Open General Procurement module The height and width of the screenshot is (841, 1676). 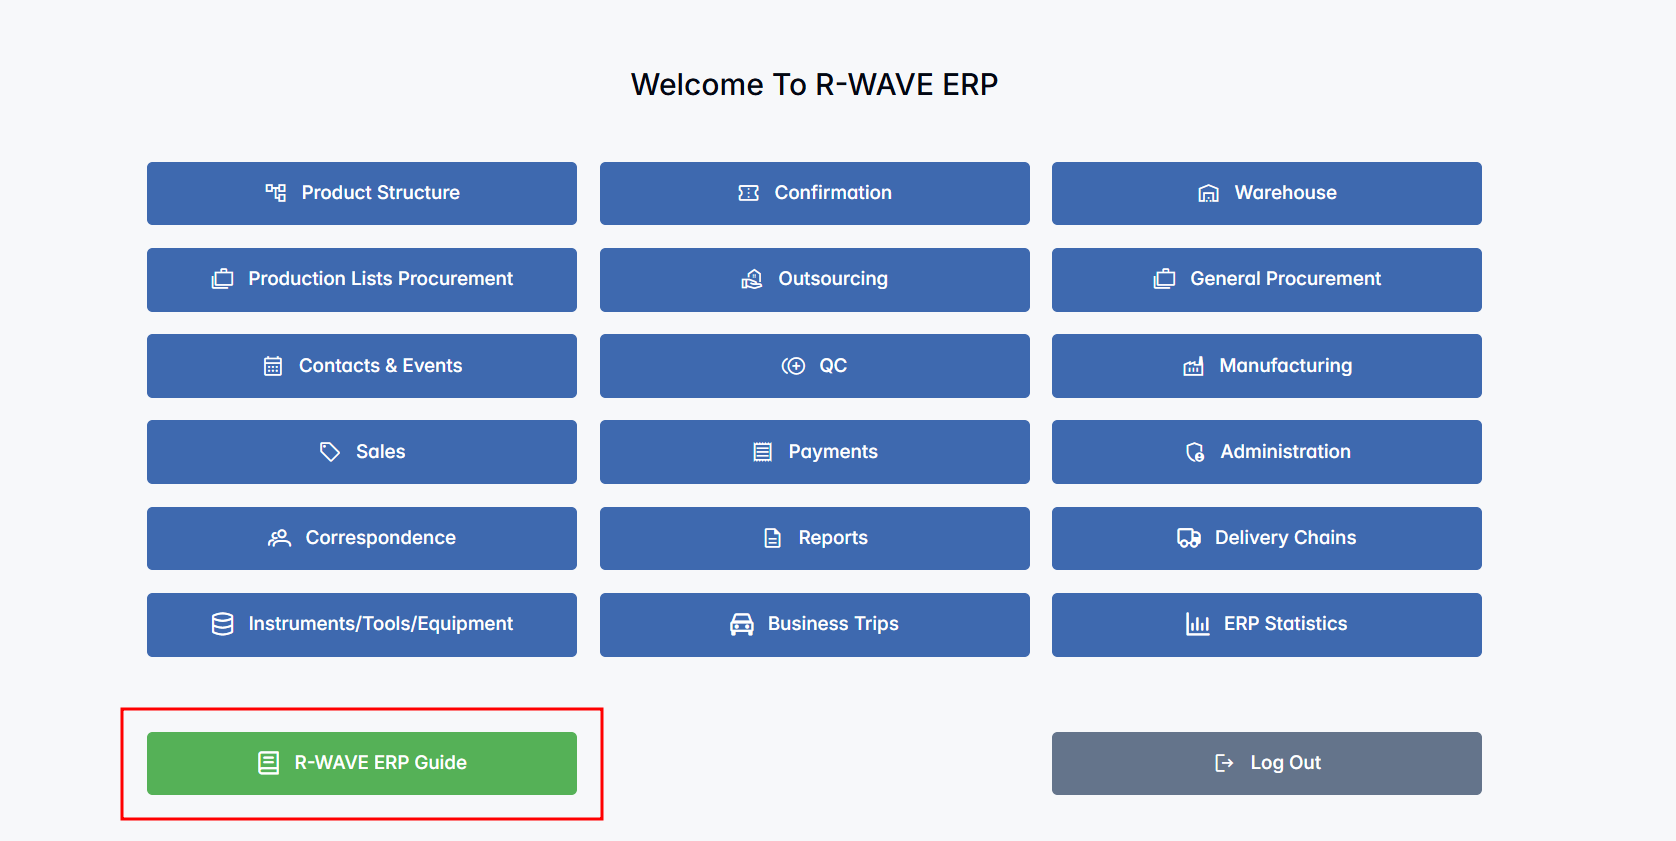point(1266,279)
